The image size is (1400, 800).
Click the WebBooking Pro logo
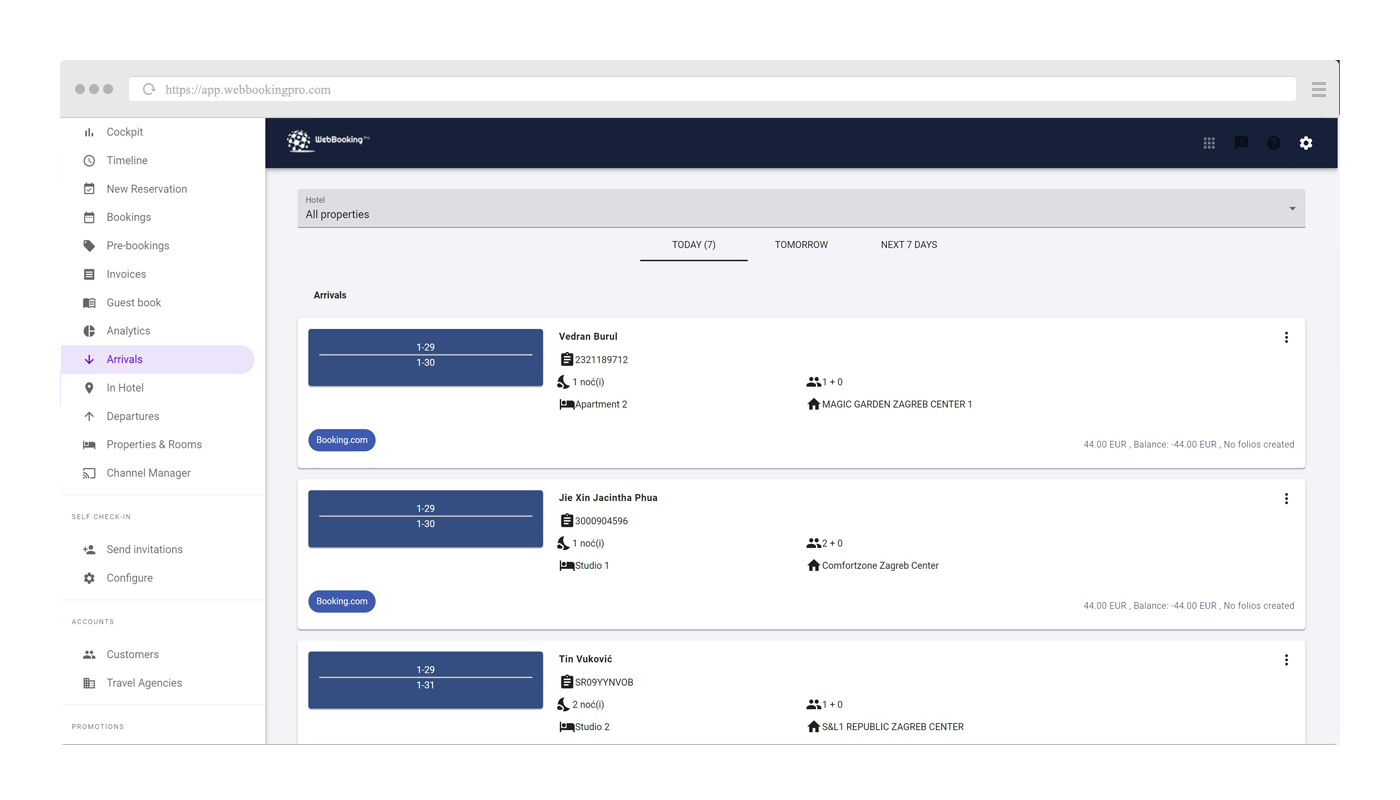tap(328, 141)
